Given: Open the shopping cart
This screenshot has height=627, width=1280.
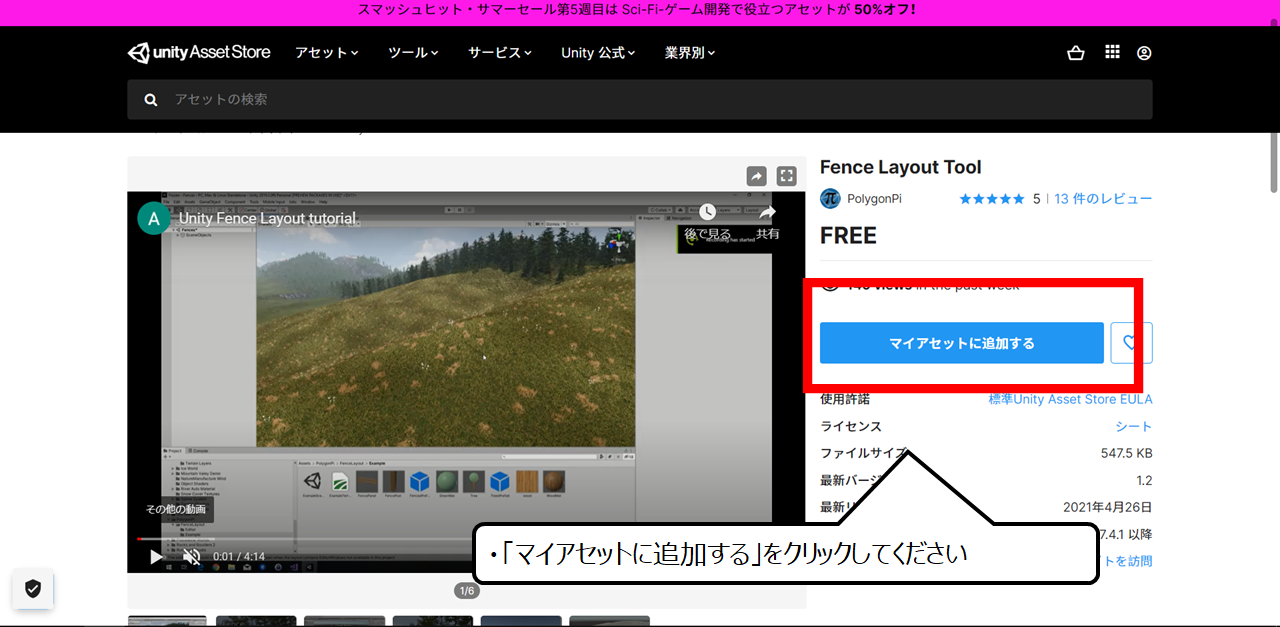Looking at the screenshot, I should pos(1076,53).
